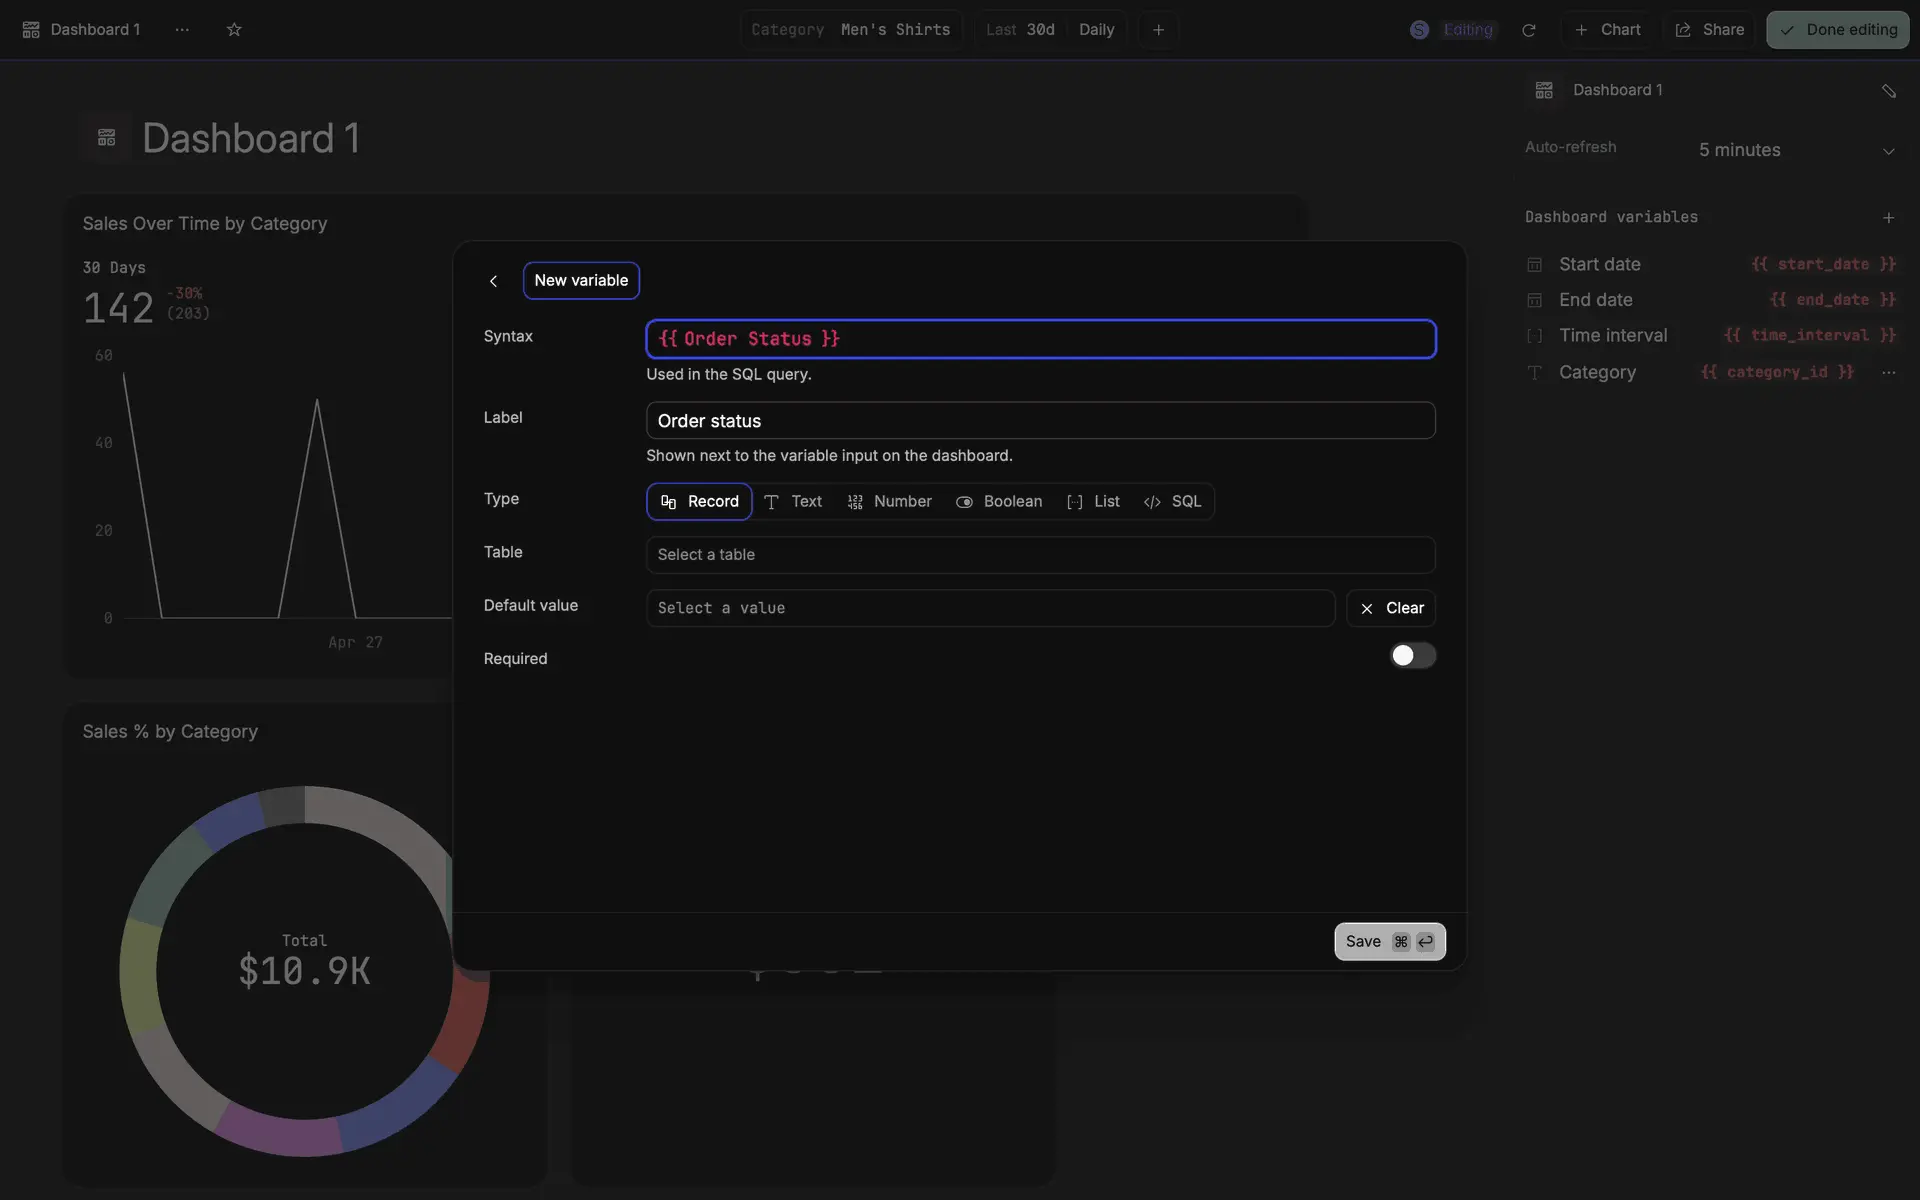Click the refresh icon in the top bar

[x=1528, y=30]
